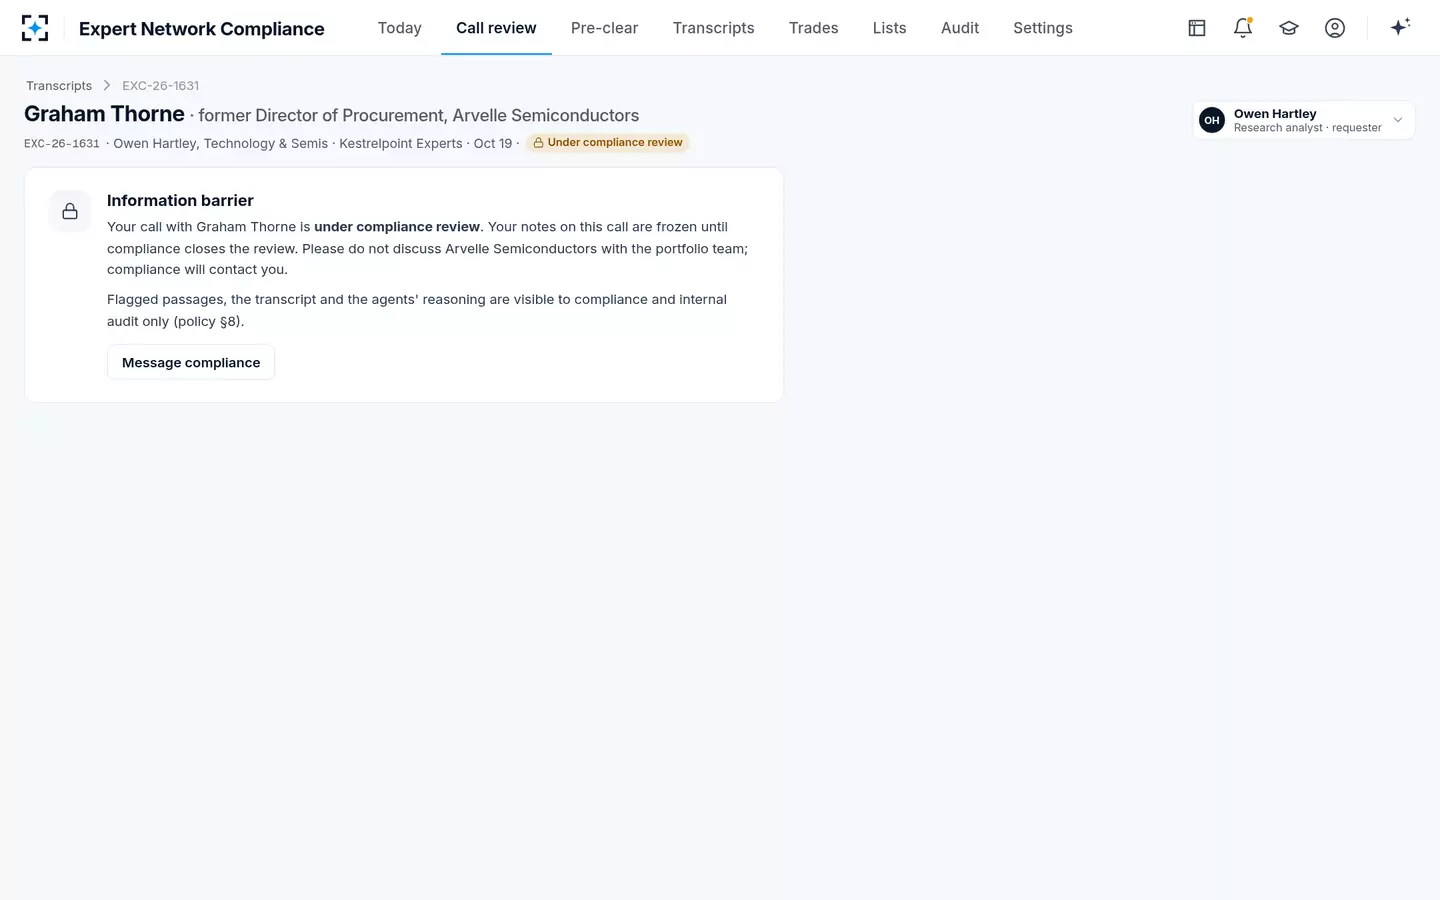
Task: Click the Graham Thorne heading
Action: (104, 114)
